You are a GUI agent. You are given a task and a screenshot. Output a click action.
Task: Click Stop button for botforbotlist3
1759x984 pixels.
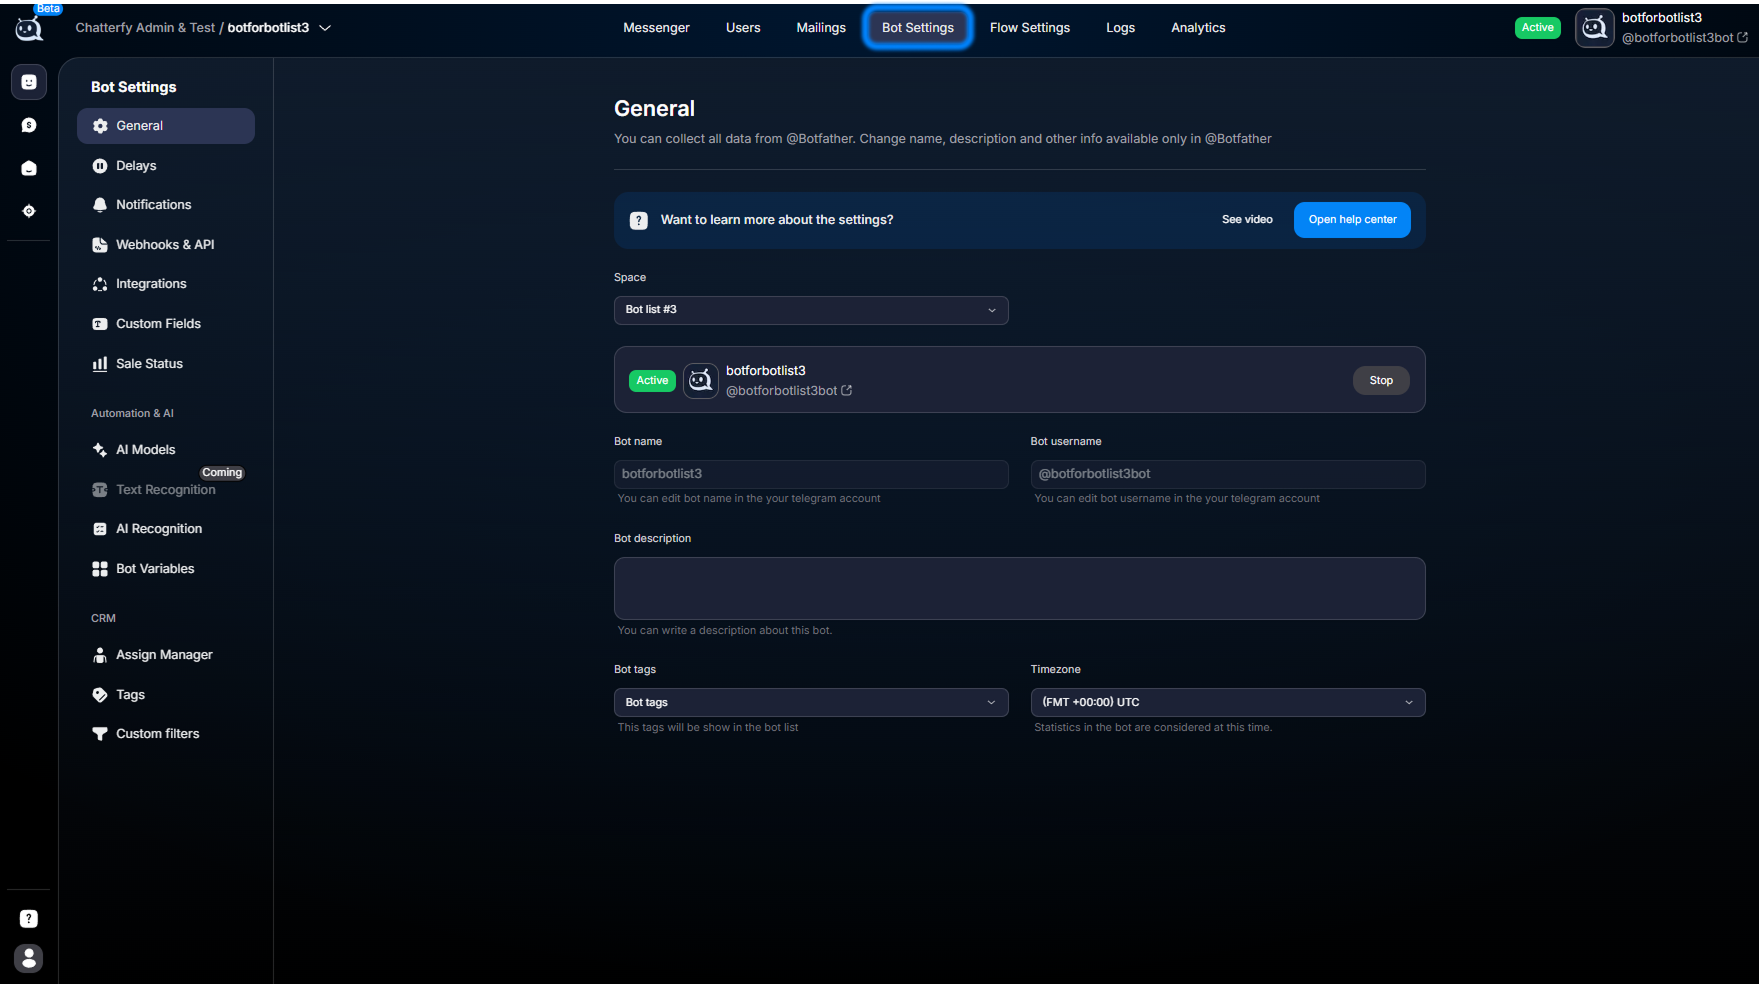coord(1381,381)
